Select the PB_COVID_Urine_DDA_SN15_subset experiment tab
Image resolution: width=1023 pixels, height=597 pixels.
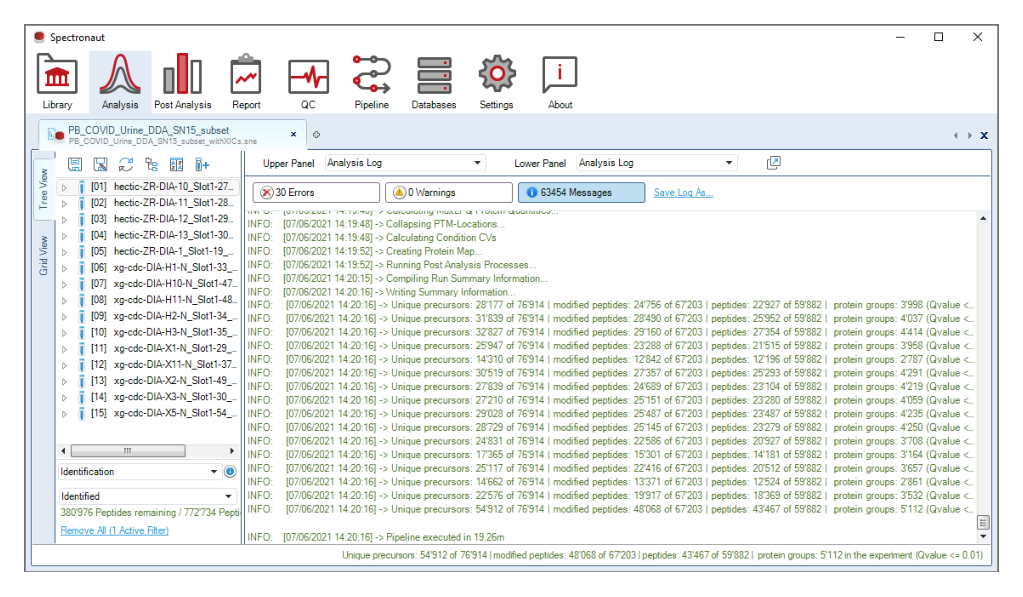click(x=170, y=134)
